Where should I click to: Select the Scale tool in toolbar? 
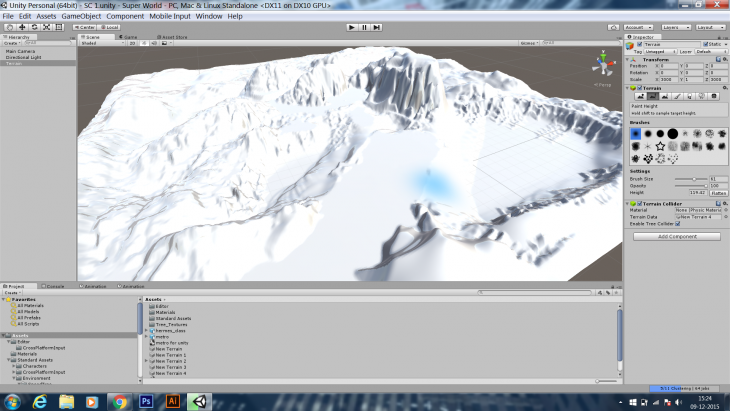click(x=46, y=27)
